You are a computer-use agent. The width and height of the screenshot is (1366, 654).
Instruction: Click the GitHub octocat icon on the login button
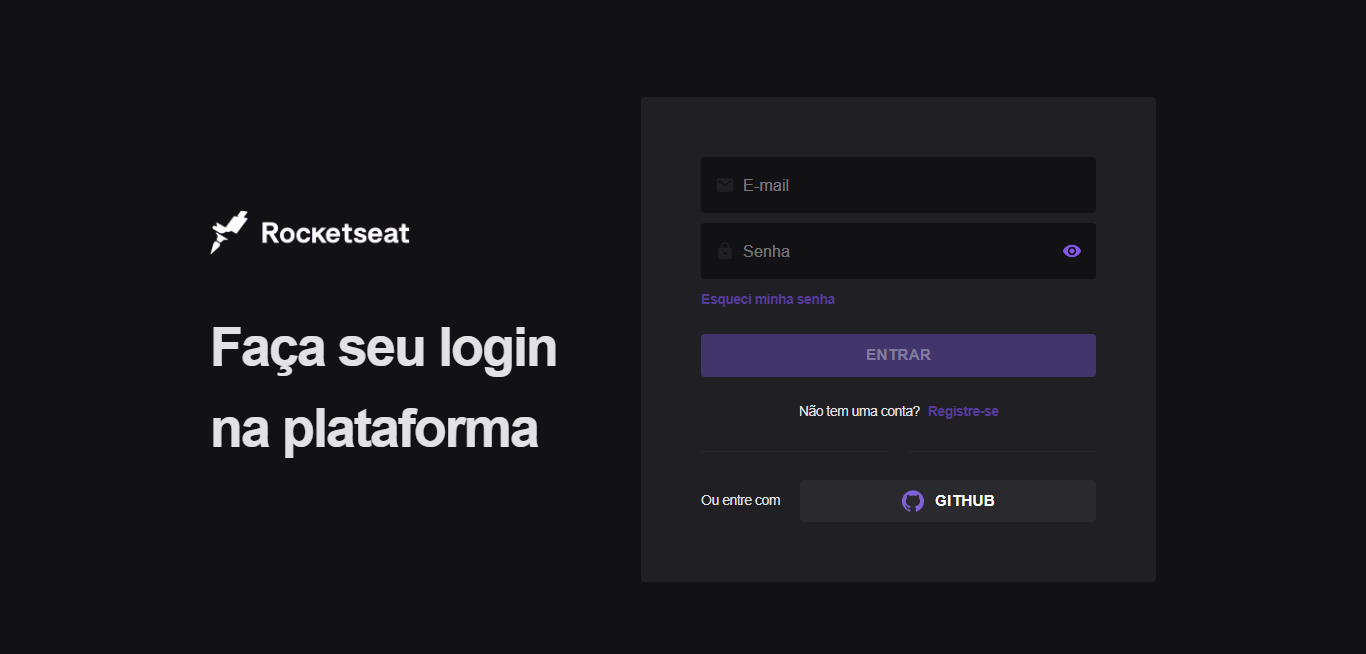(x=912, y=500)
